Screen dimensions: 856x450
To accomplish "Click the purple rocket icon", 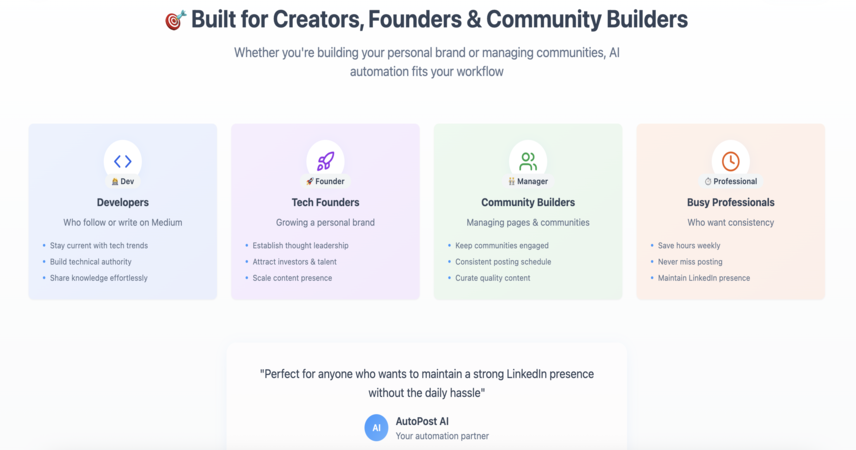I will (325, 161).
